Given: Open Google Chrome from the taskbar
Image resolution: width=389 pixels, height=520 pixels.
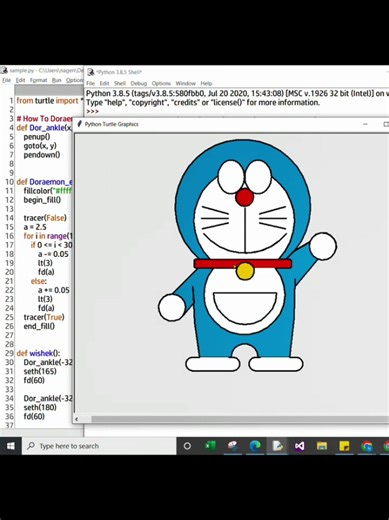Looking at the screenshot, I should [366, 446].
